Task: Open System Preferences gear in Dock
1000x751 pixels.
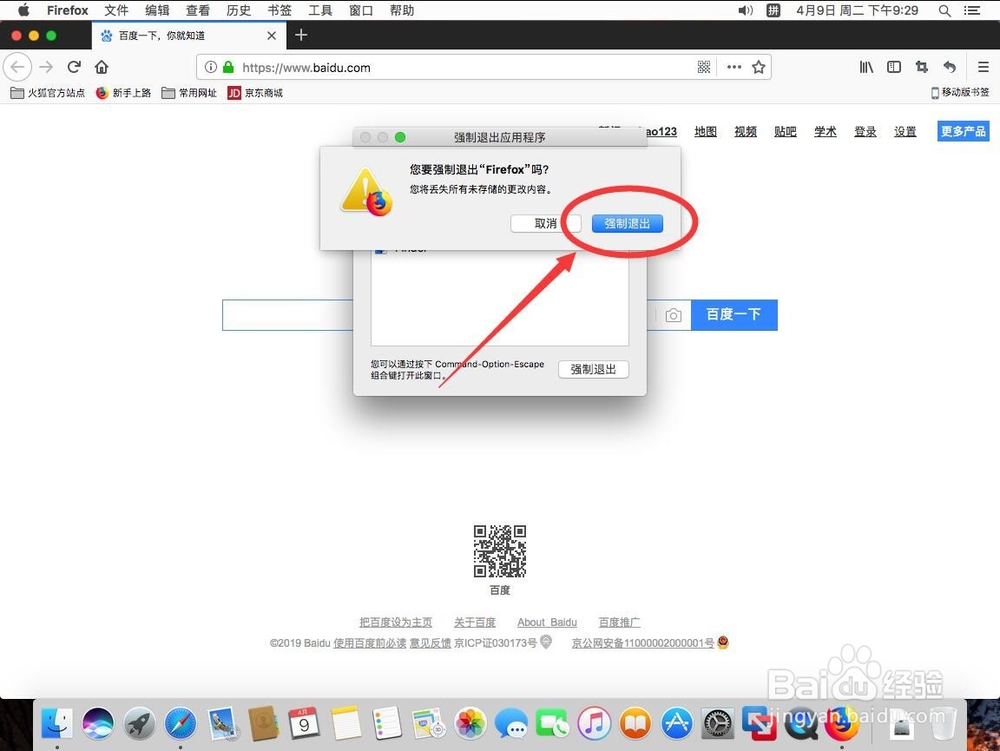Action: (x=718, y=724)
